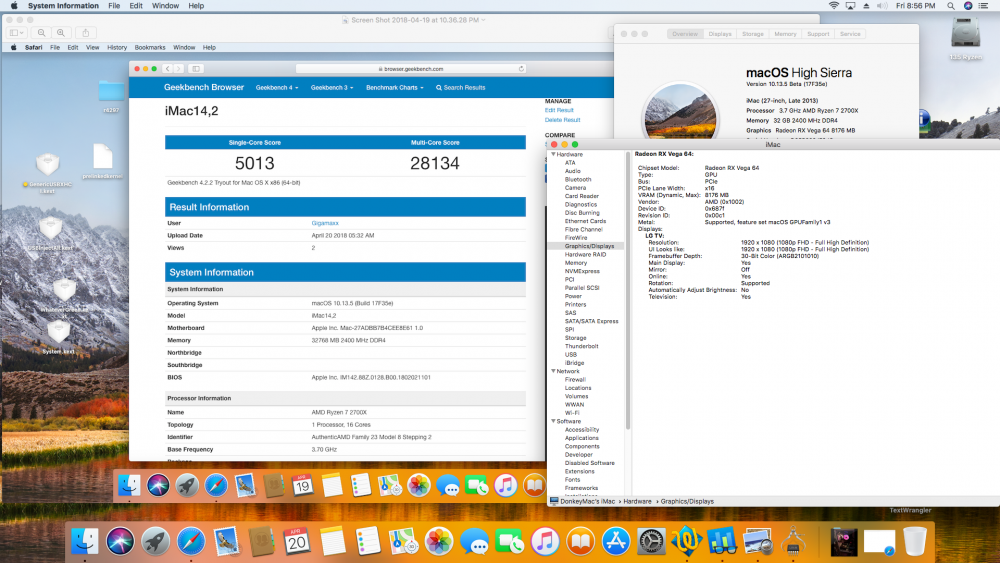
Task: Open Support tab in About This Mac
Action: 818,34
